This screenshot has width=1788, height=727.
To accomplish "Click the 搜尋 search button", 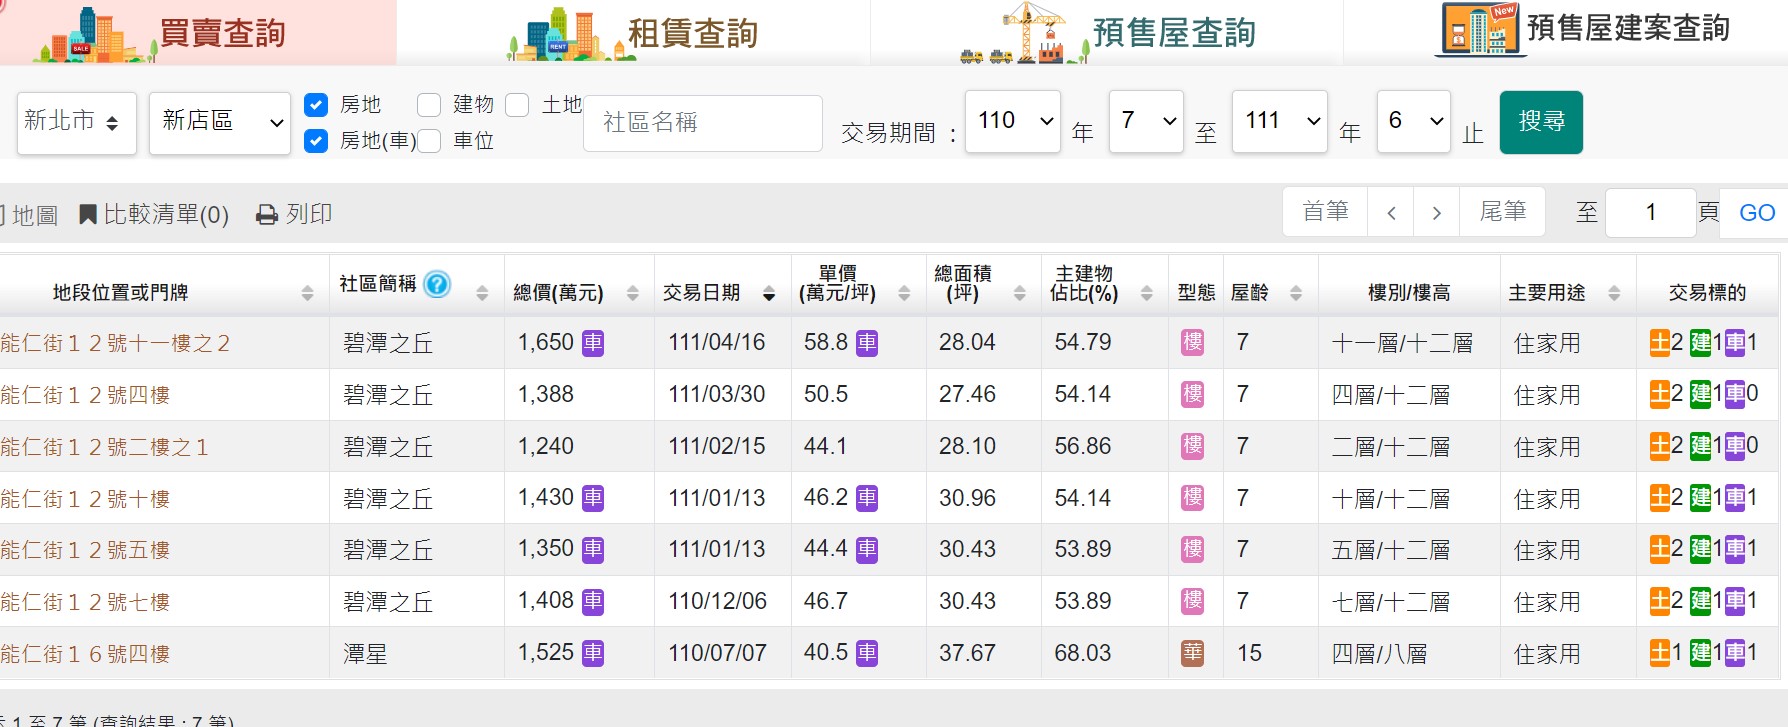I will (1541, 122).
